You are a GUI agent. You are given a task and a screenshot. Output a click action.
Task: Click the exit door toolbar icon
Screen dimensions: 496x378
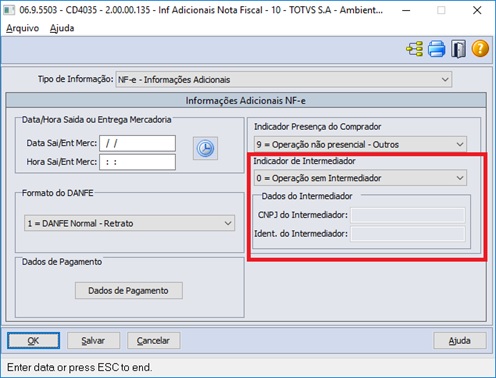point(458,49)
